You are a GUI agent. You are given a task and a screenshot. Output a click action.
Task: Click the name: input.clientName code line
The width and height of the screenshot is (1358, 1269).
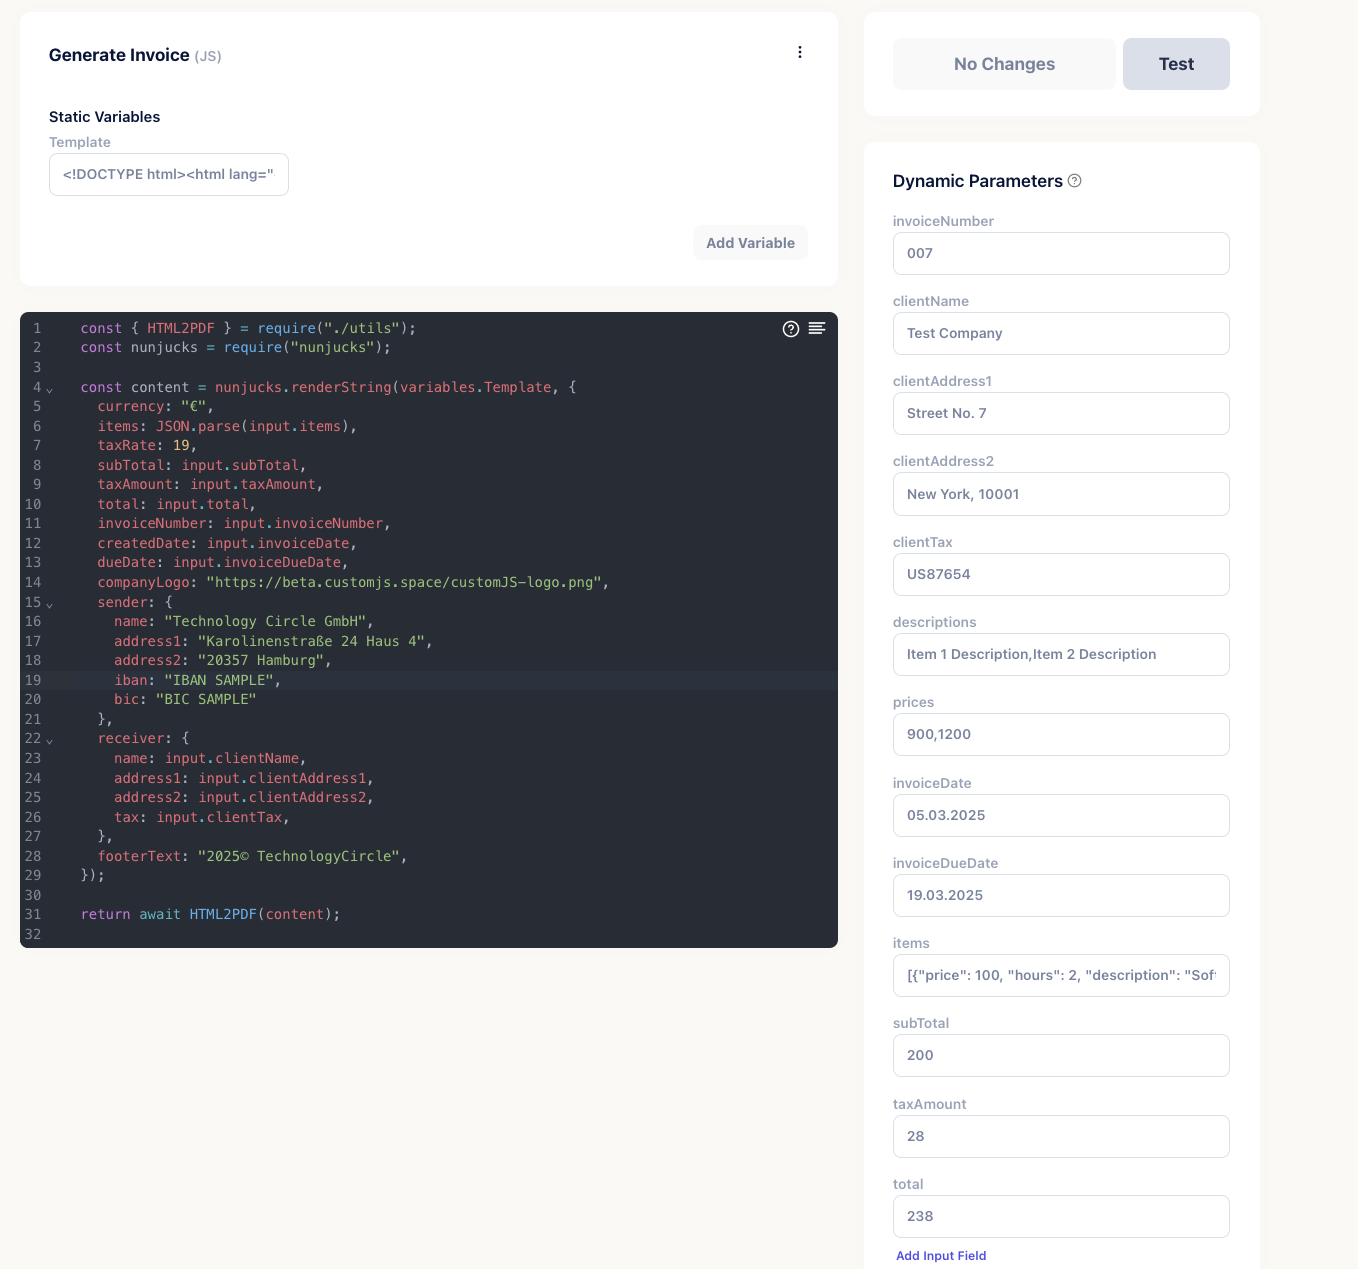point(210,758)
